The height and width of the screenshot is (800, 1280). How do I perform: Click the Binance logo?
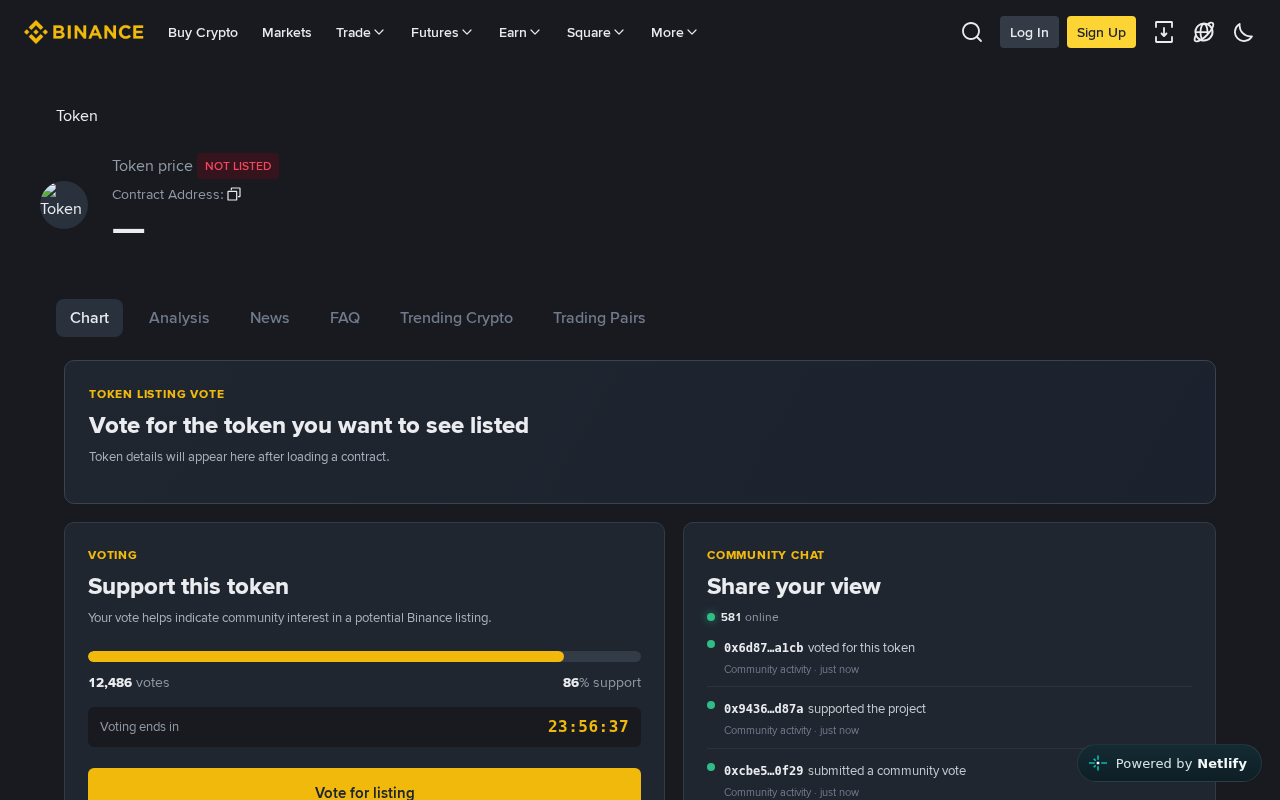pos(84,32)
